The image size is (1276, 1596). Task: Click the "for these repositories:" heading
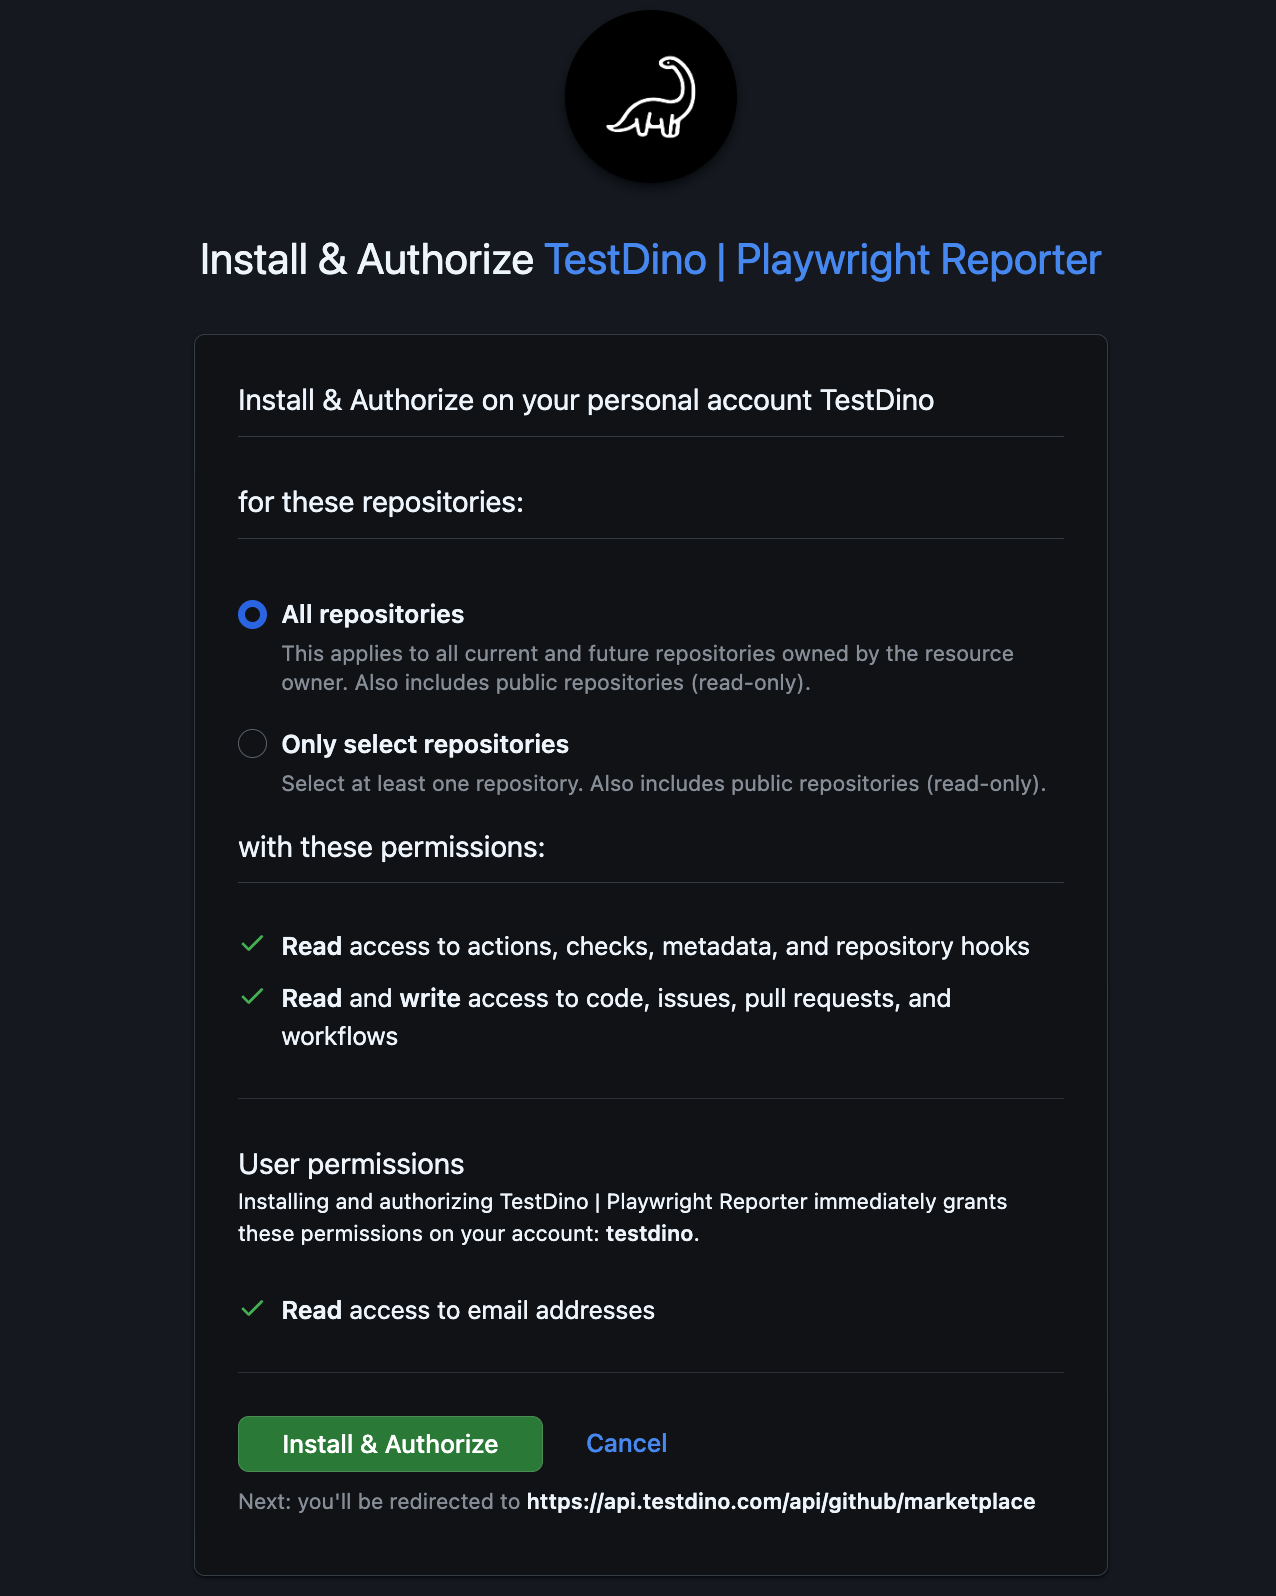click(381, 502)
